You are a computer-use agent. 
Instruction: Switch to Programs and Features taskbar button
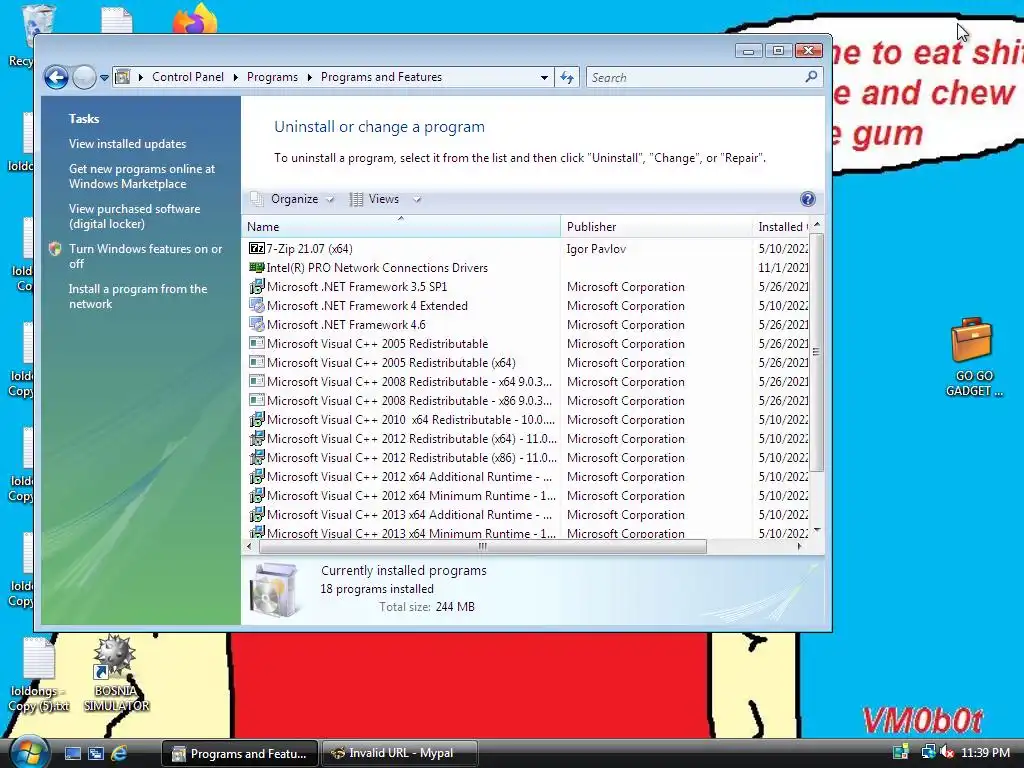coord(240,754)
